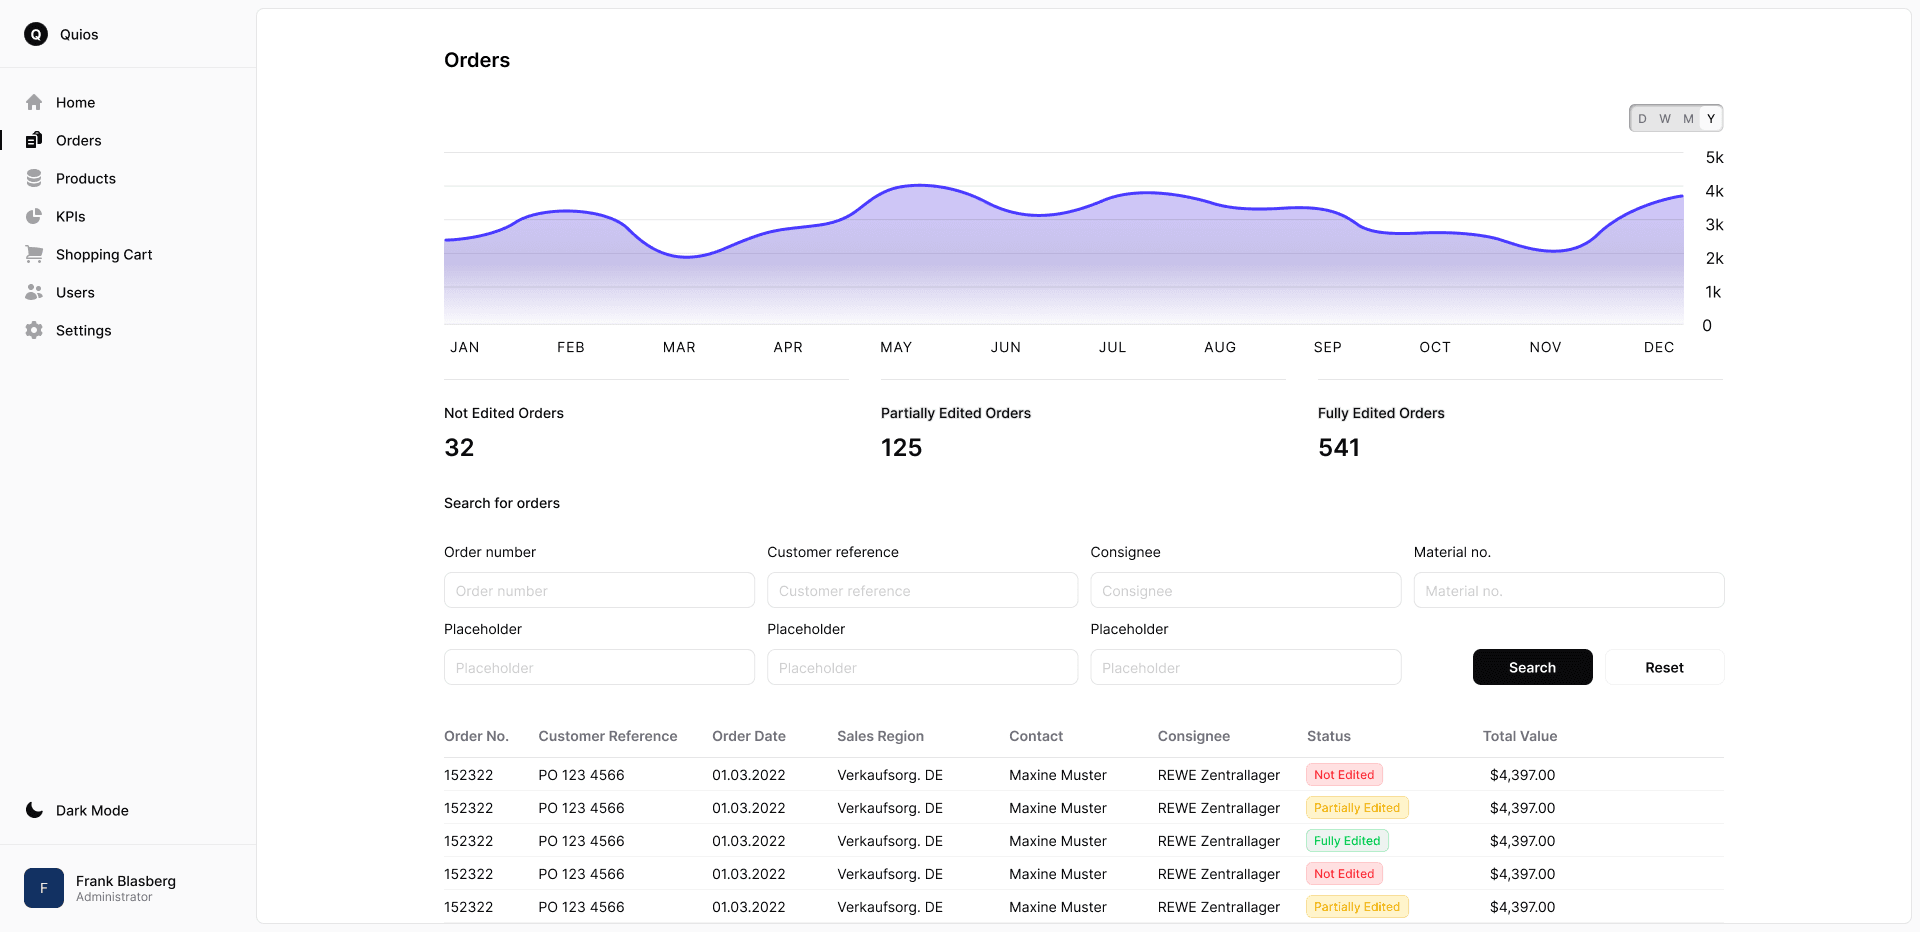Switch to the M monthly chart tab
Viewport: 1920px width, 932px height.
(1687, 118)
